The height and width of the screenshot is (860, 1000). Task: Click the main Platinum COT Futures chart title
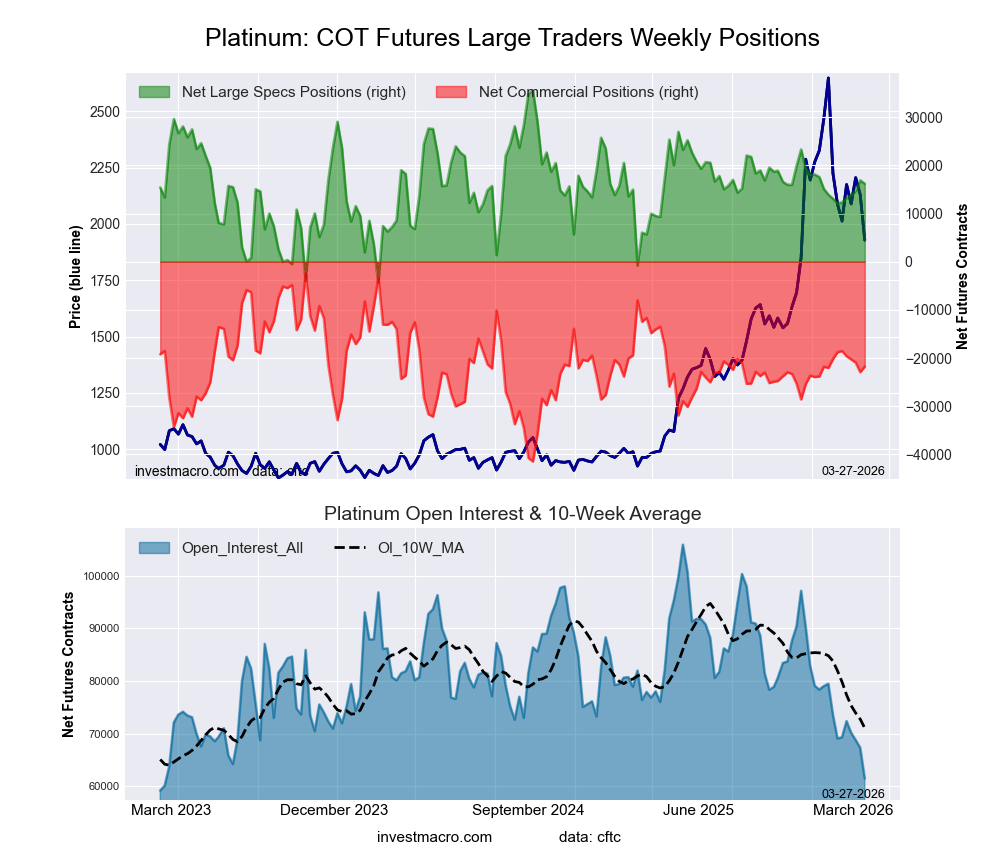[x=512, y=38]
